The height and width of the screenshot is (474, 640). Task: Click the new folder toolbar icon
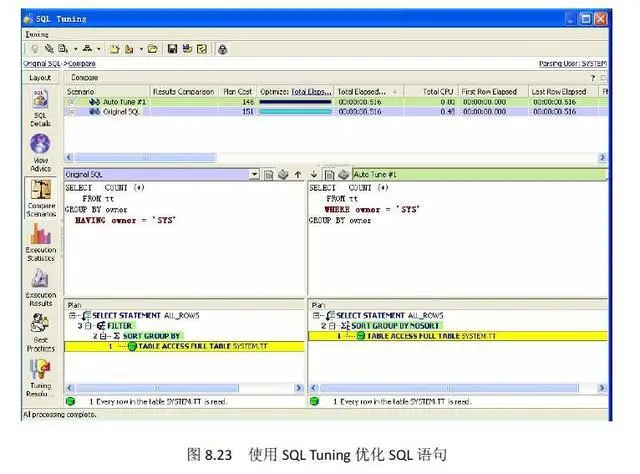(115, 49)
